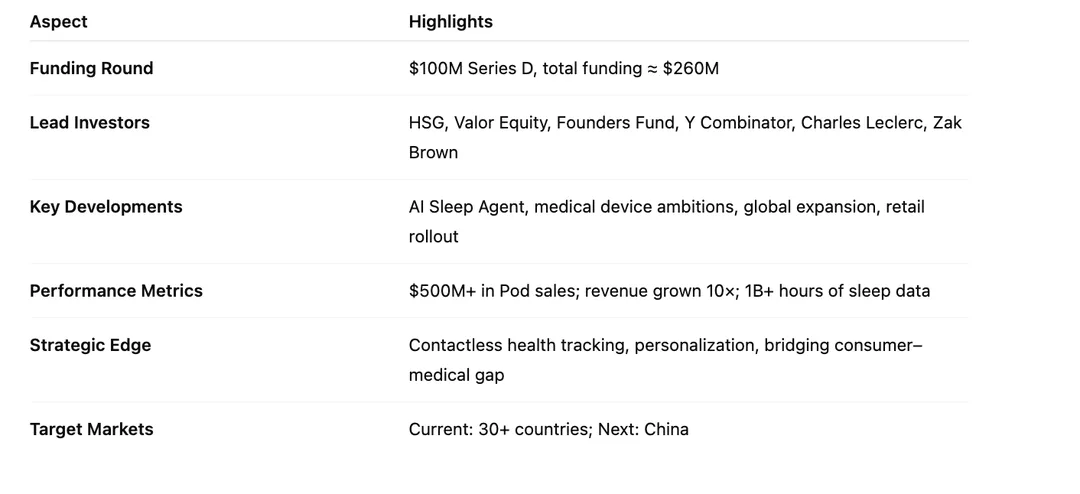Click the Aspect column header
1080x494 pixels.
pyautogui.click(x=58, y=21)
